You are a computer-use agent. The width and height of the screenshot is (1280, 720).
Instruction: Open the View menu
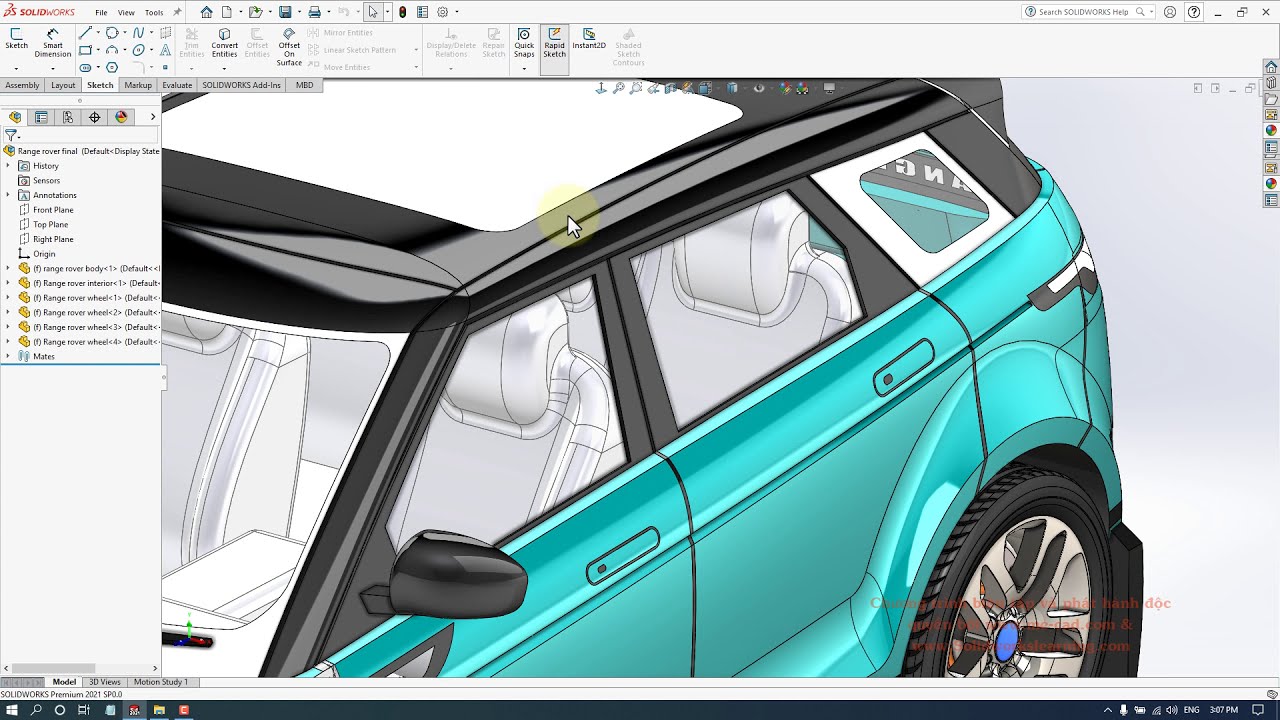tap(126, 13)
